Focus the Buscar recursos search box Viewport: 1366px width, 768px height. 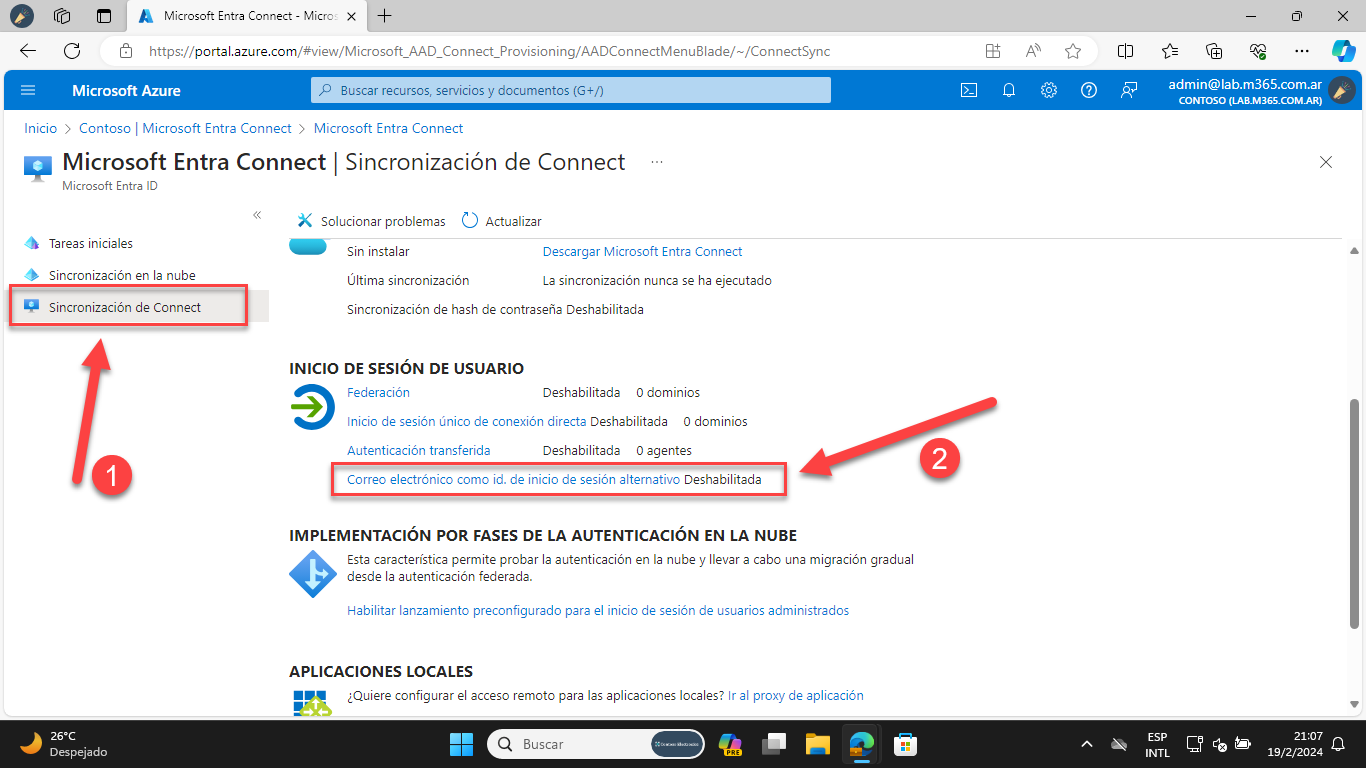[571, 90]
